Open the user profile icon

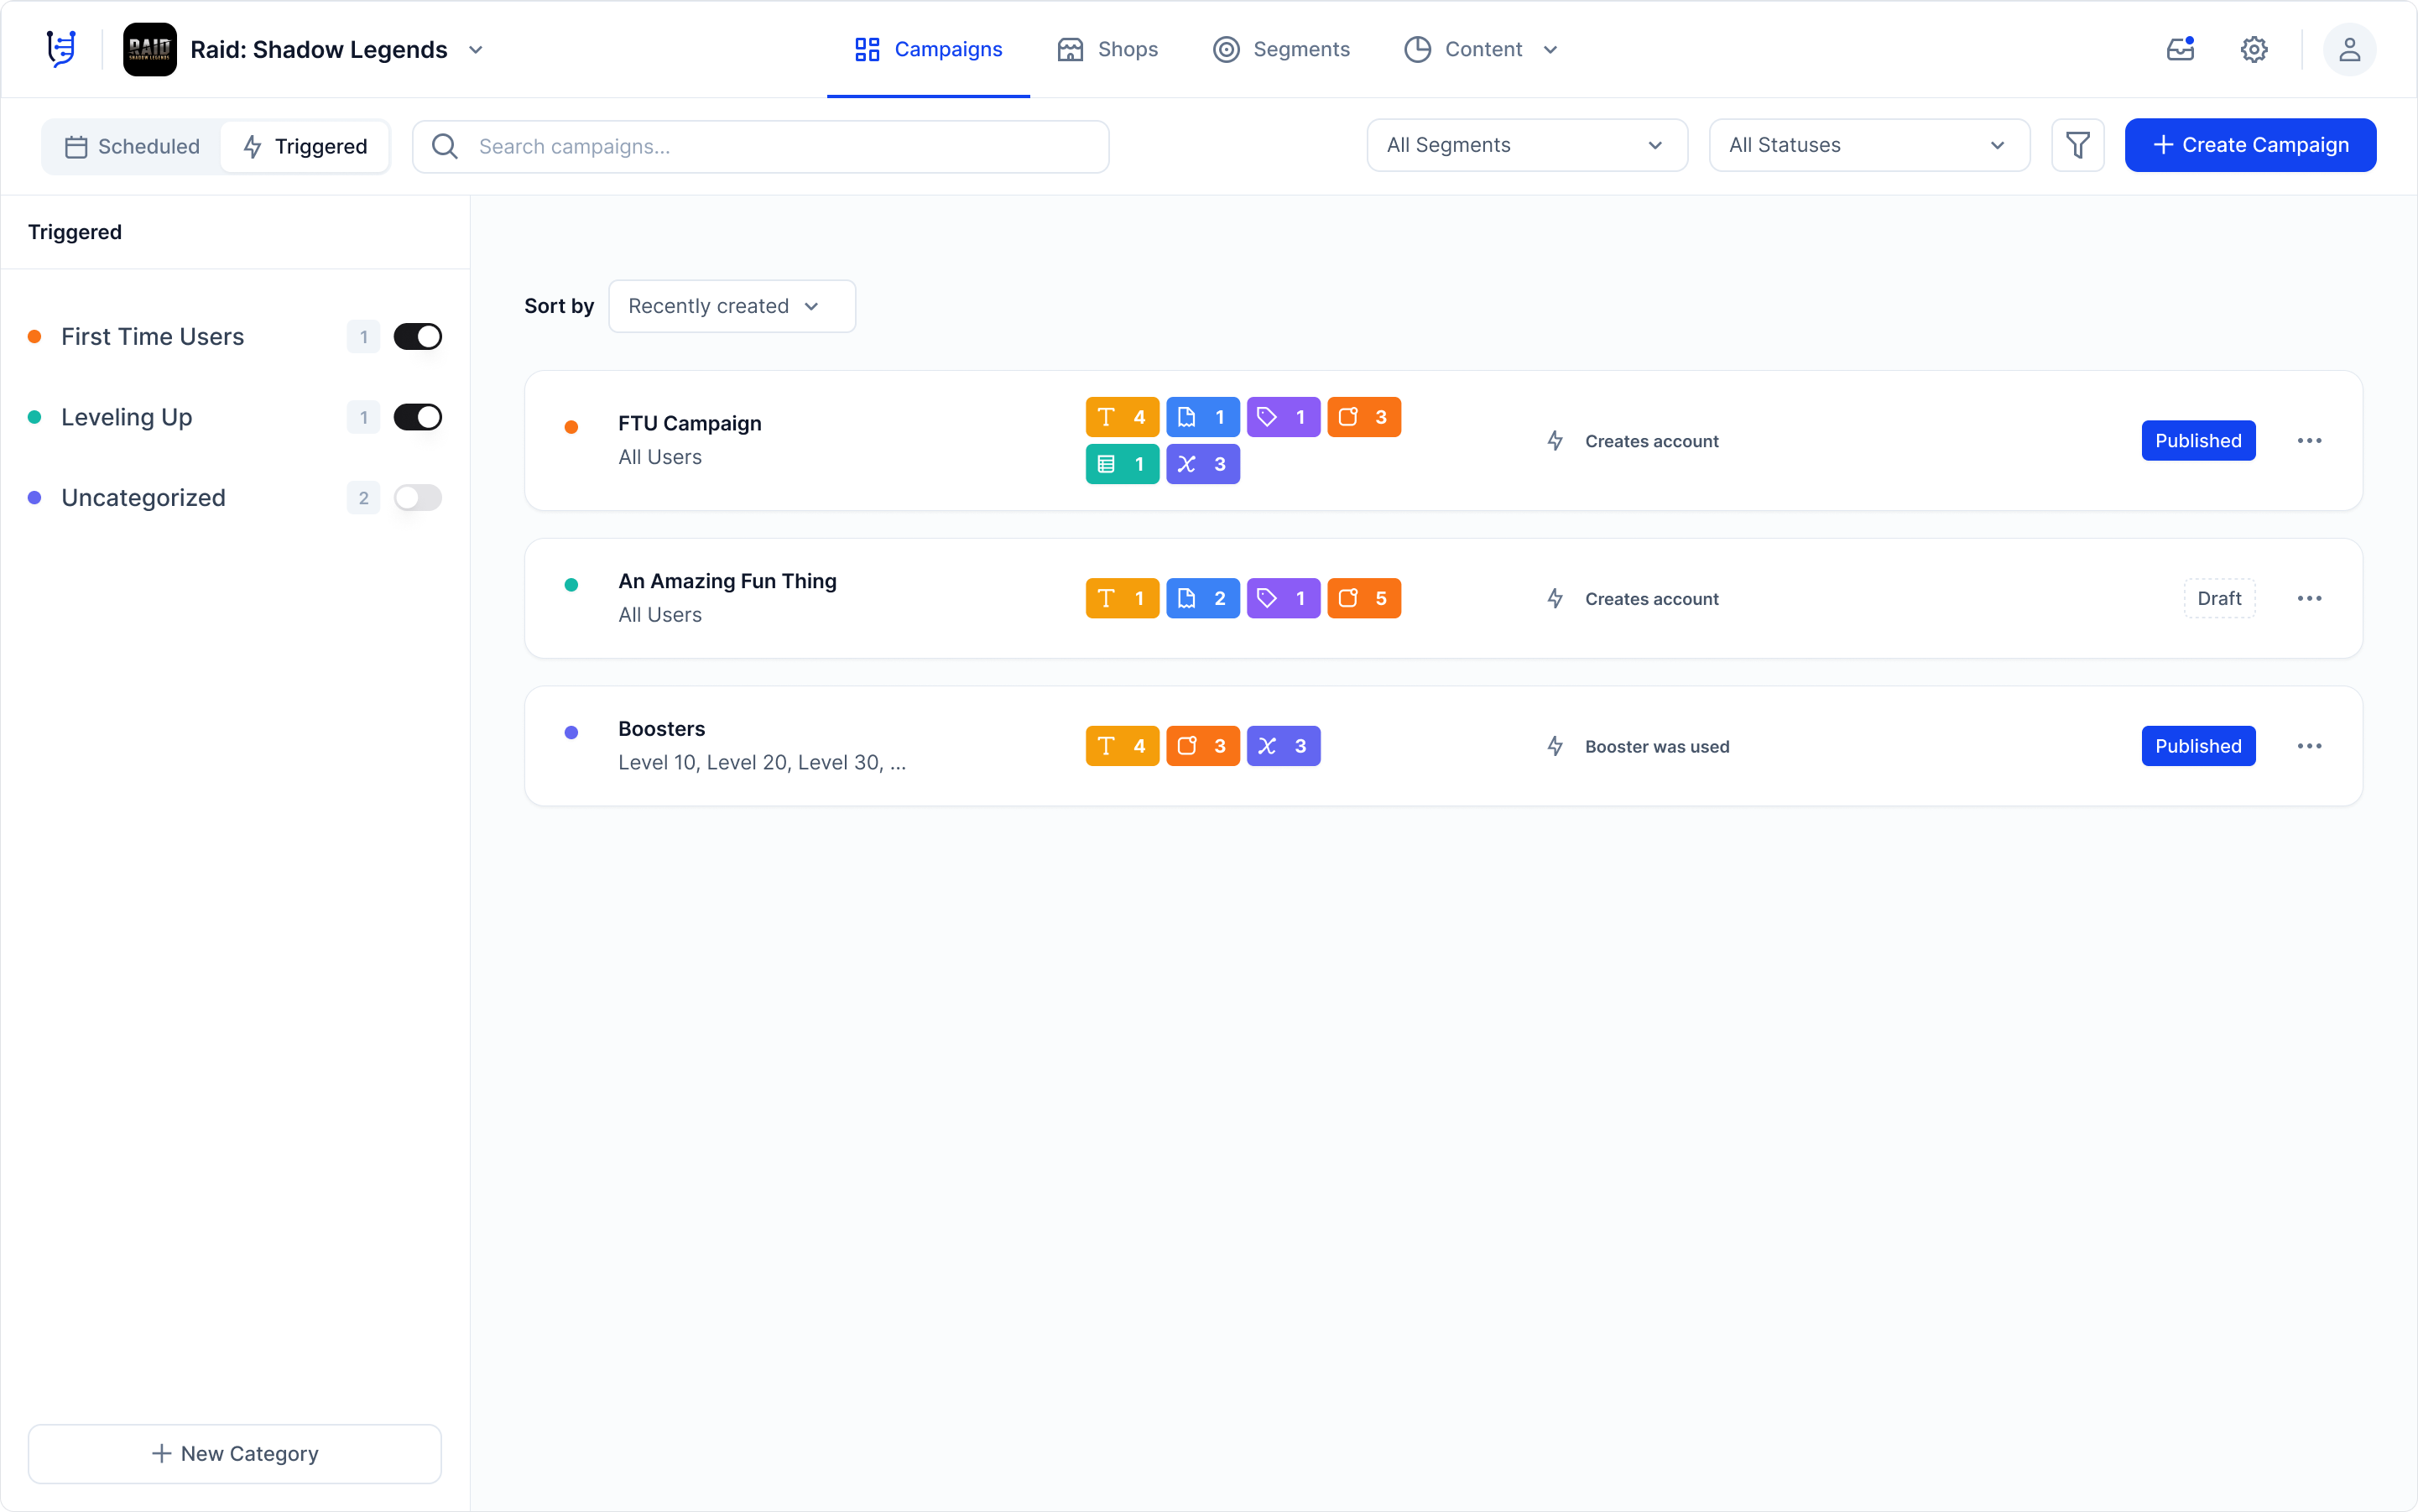point(2349,49)
